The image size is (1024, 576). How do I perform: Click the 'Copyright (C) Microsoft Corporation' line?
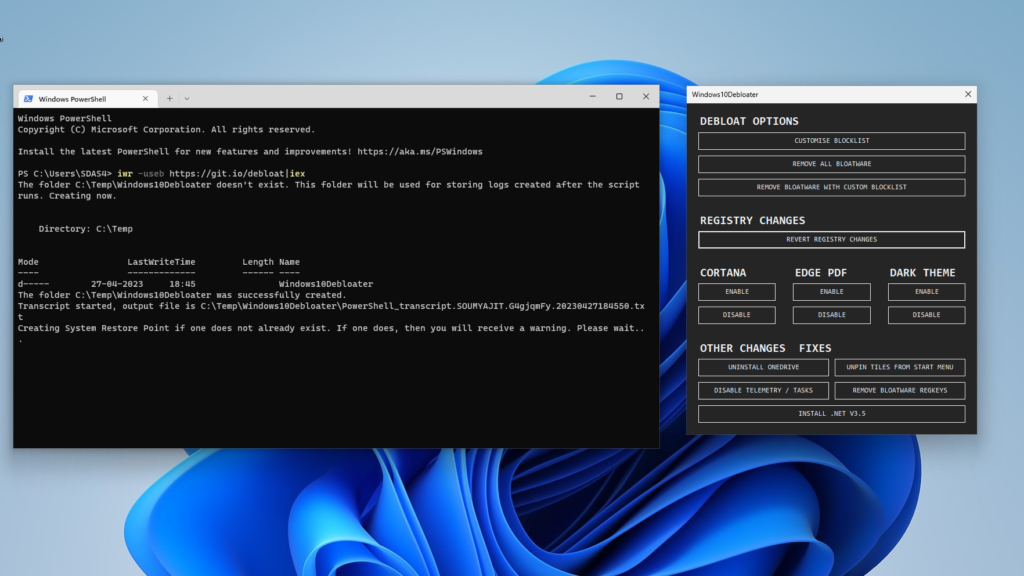[167, 130]
